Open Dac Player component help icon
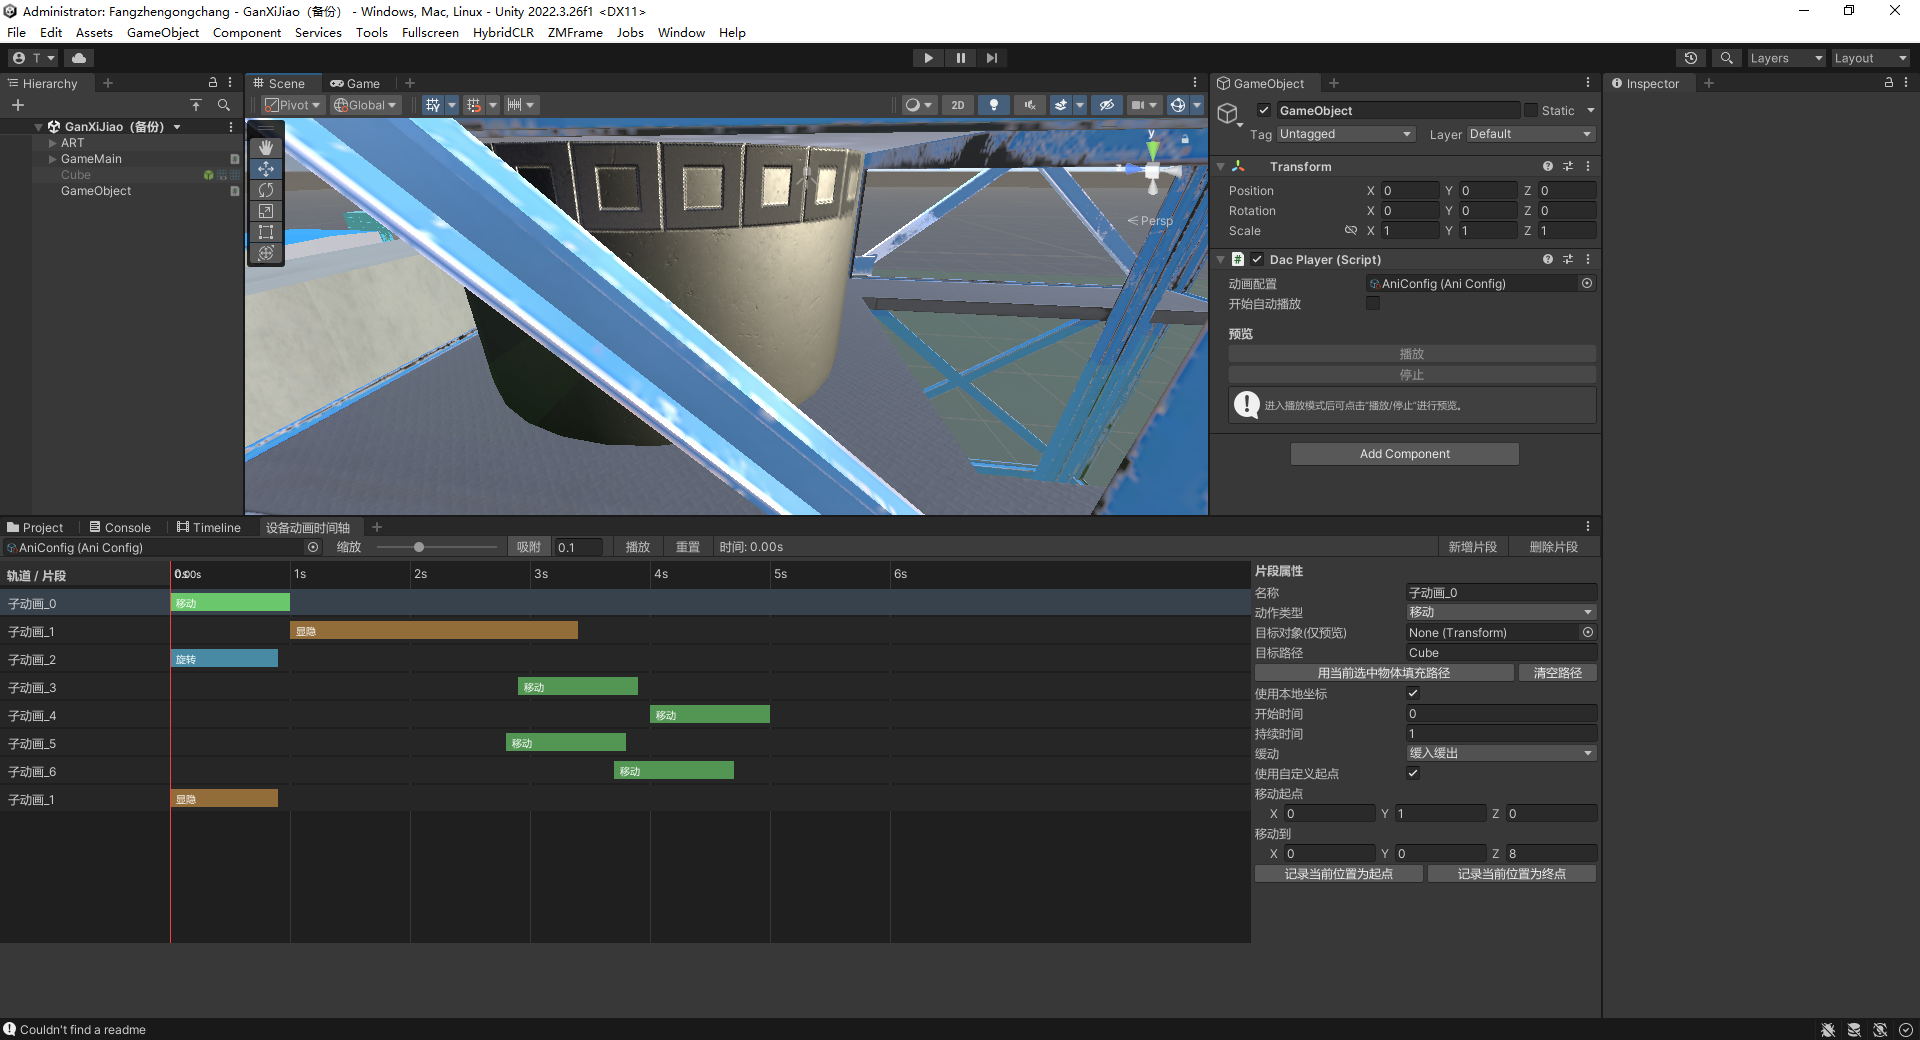 (x=1548, y=259)
